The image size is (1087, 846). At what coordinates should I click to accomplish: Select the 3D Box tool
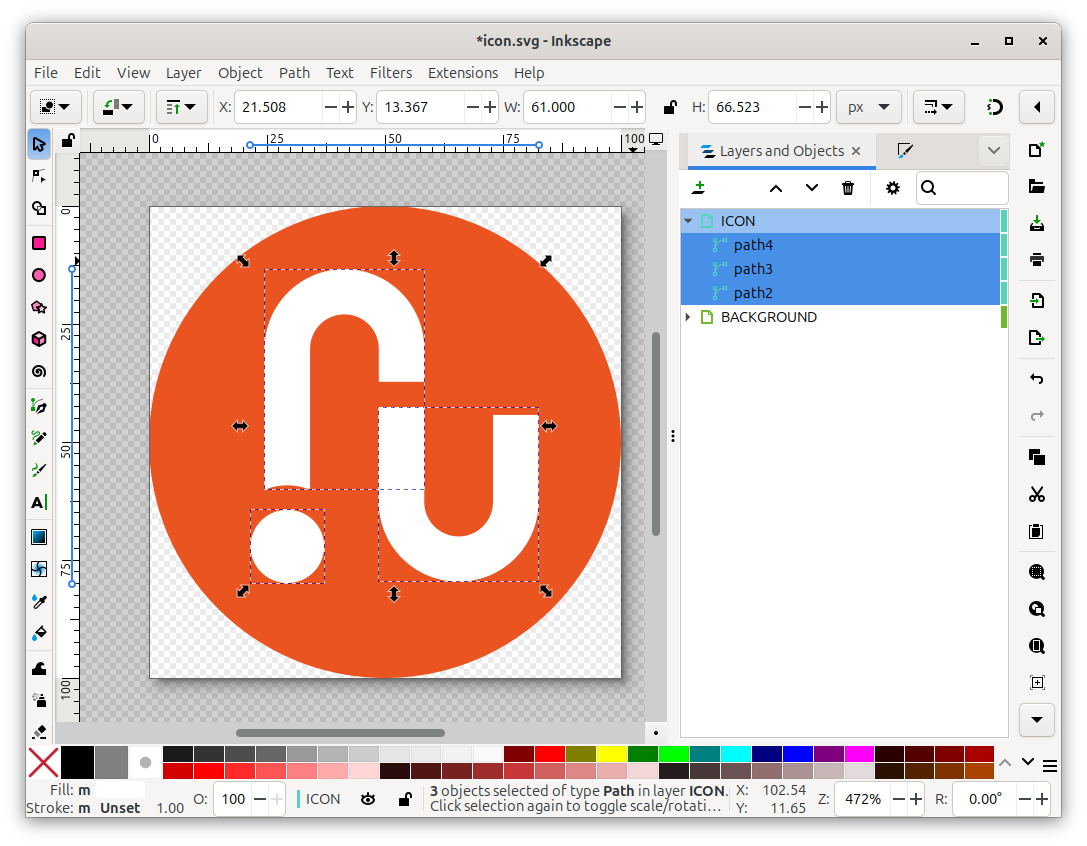tap(39, 339)
